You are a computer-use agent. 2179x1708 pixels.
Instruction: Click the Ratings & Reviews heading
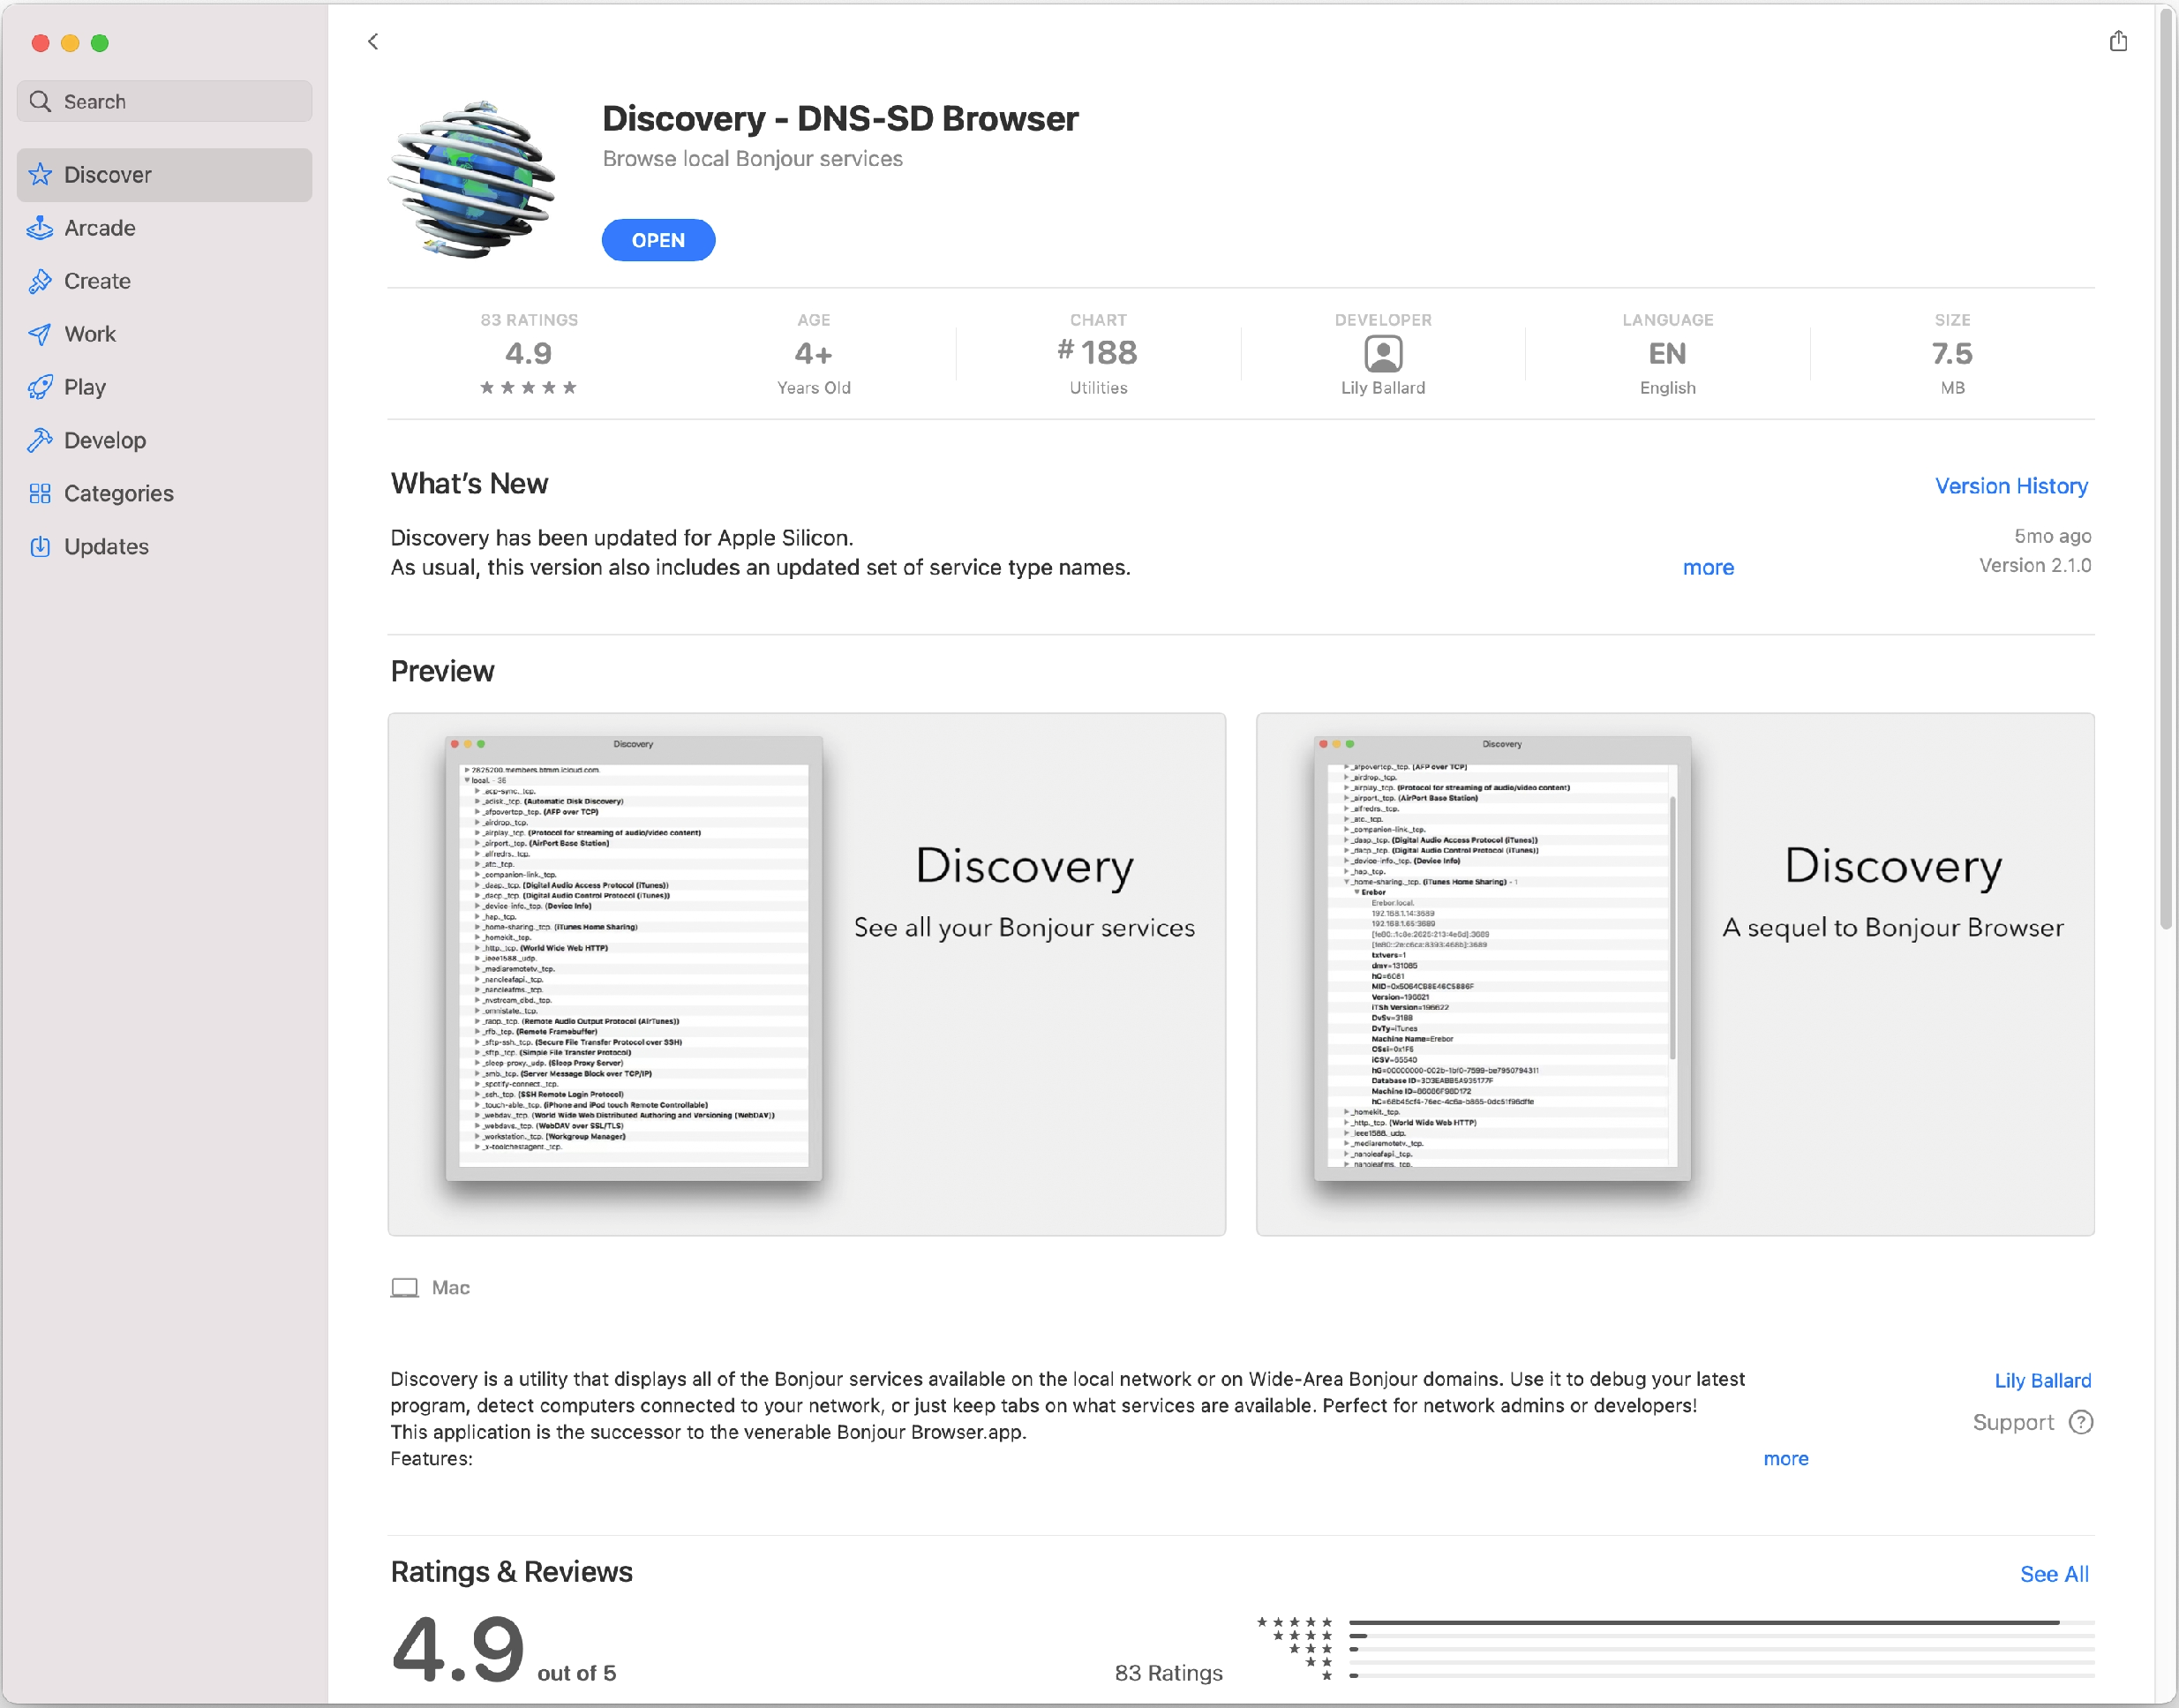coord(511,1572)
